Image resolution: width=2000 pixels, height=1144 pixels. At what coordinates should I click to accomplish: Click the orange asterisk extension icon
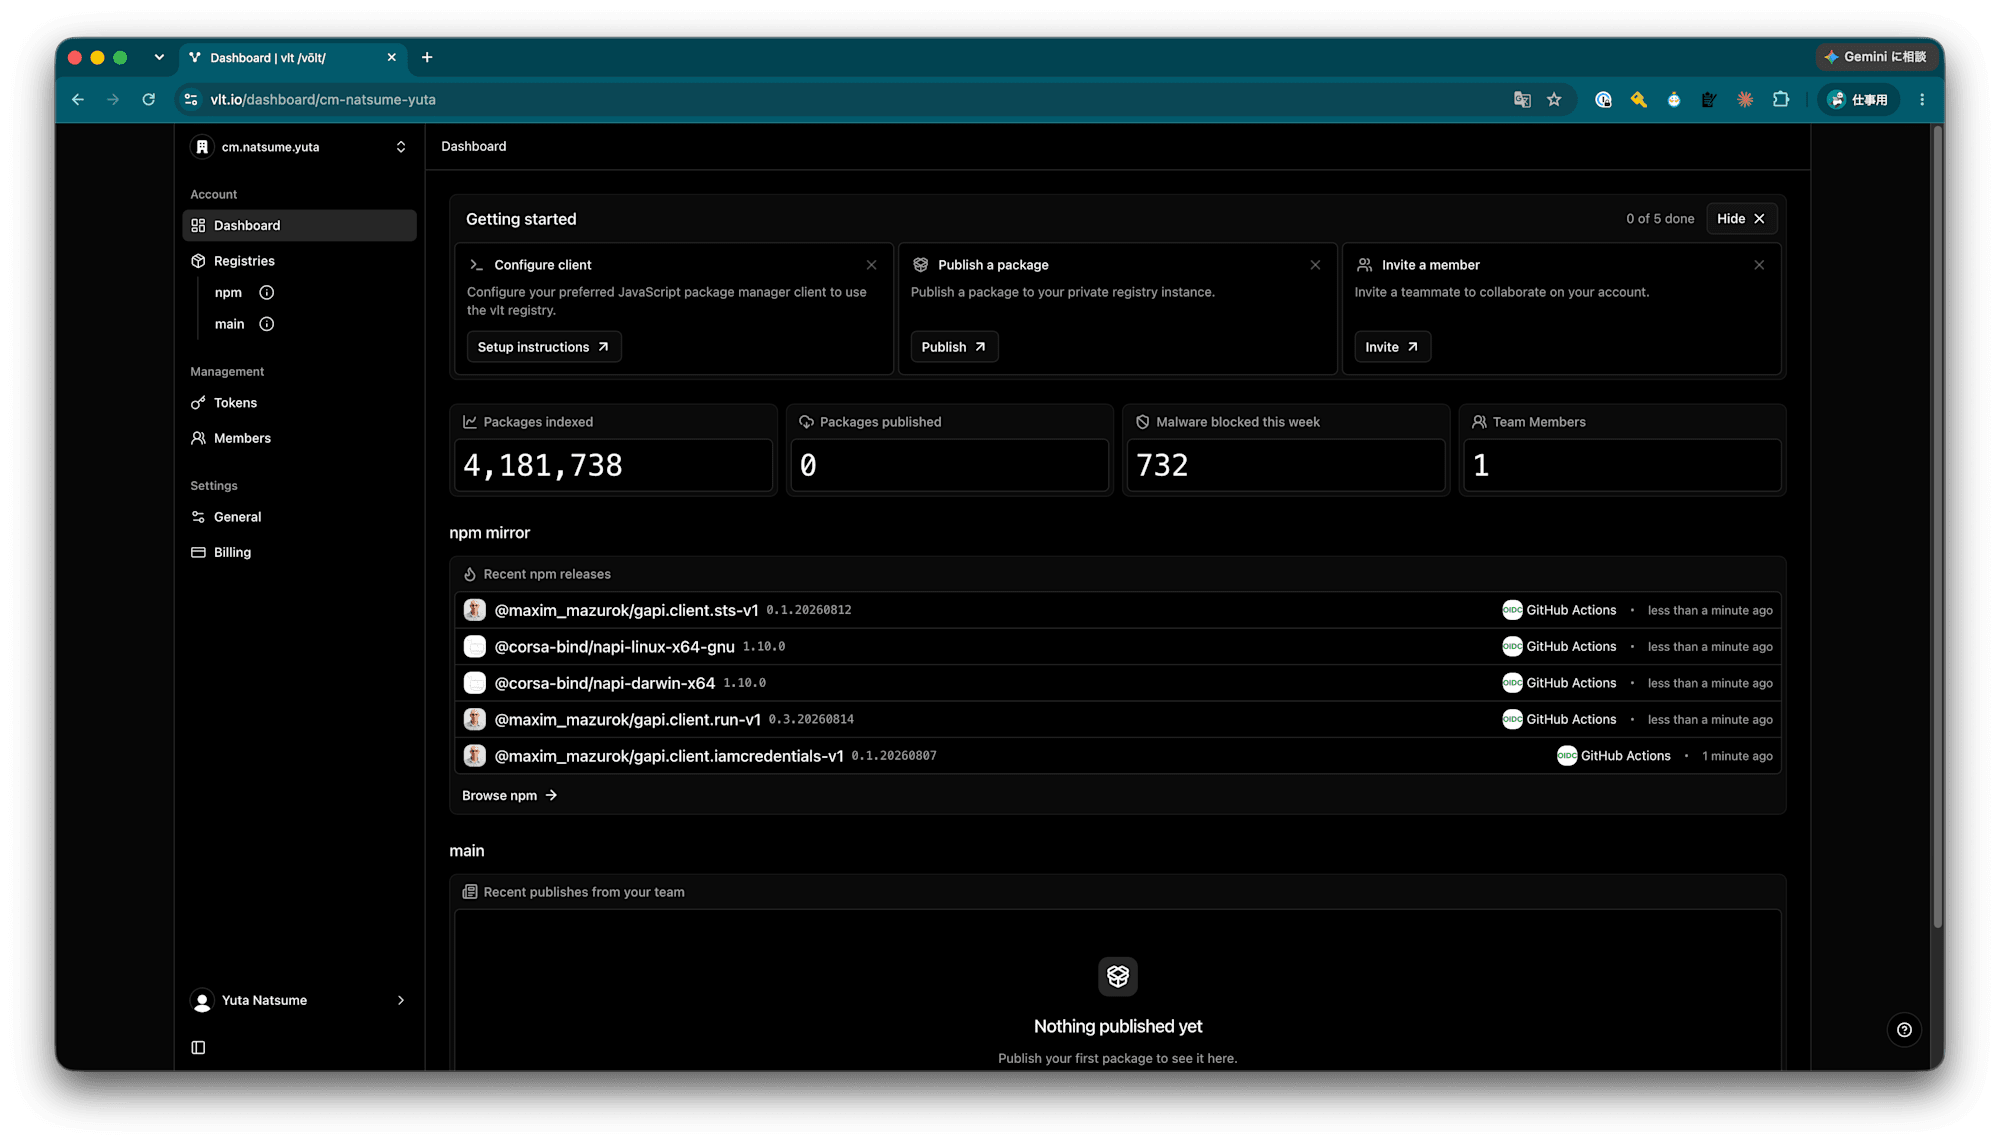pyautogui.click(x=1745, y=99)
